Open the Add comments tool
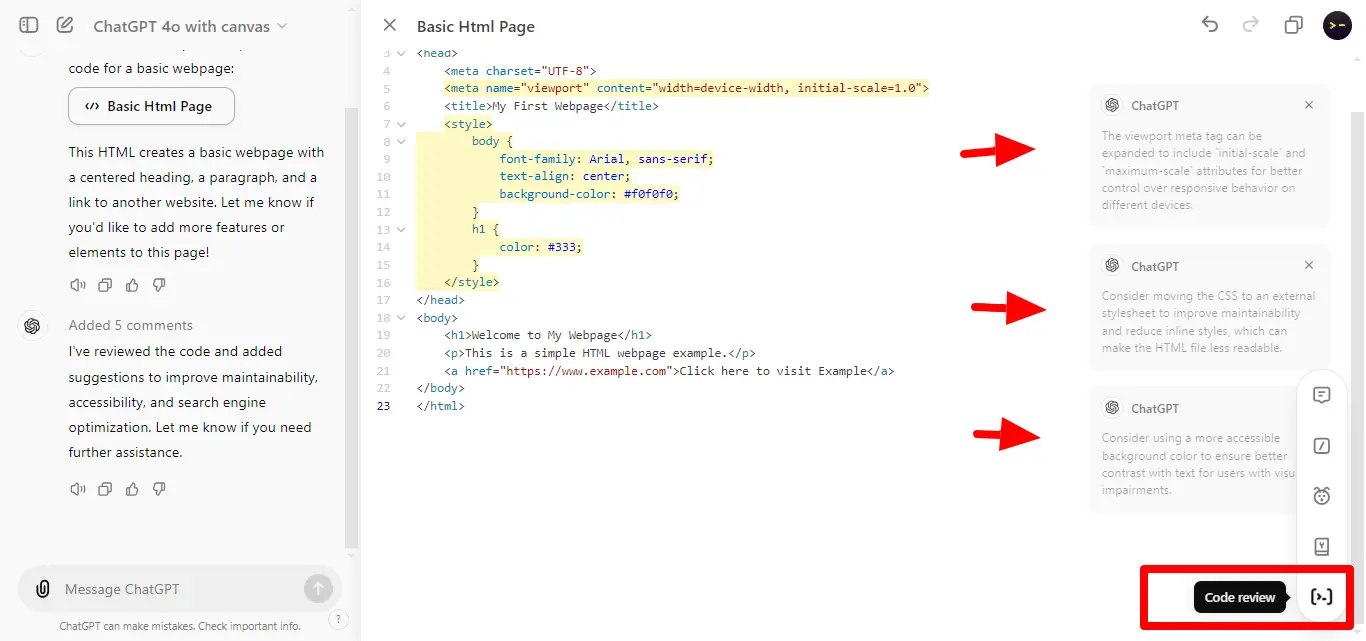 [x=1321, y=394]
